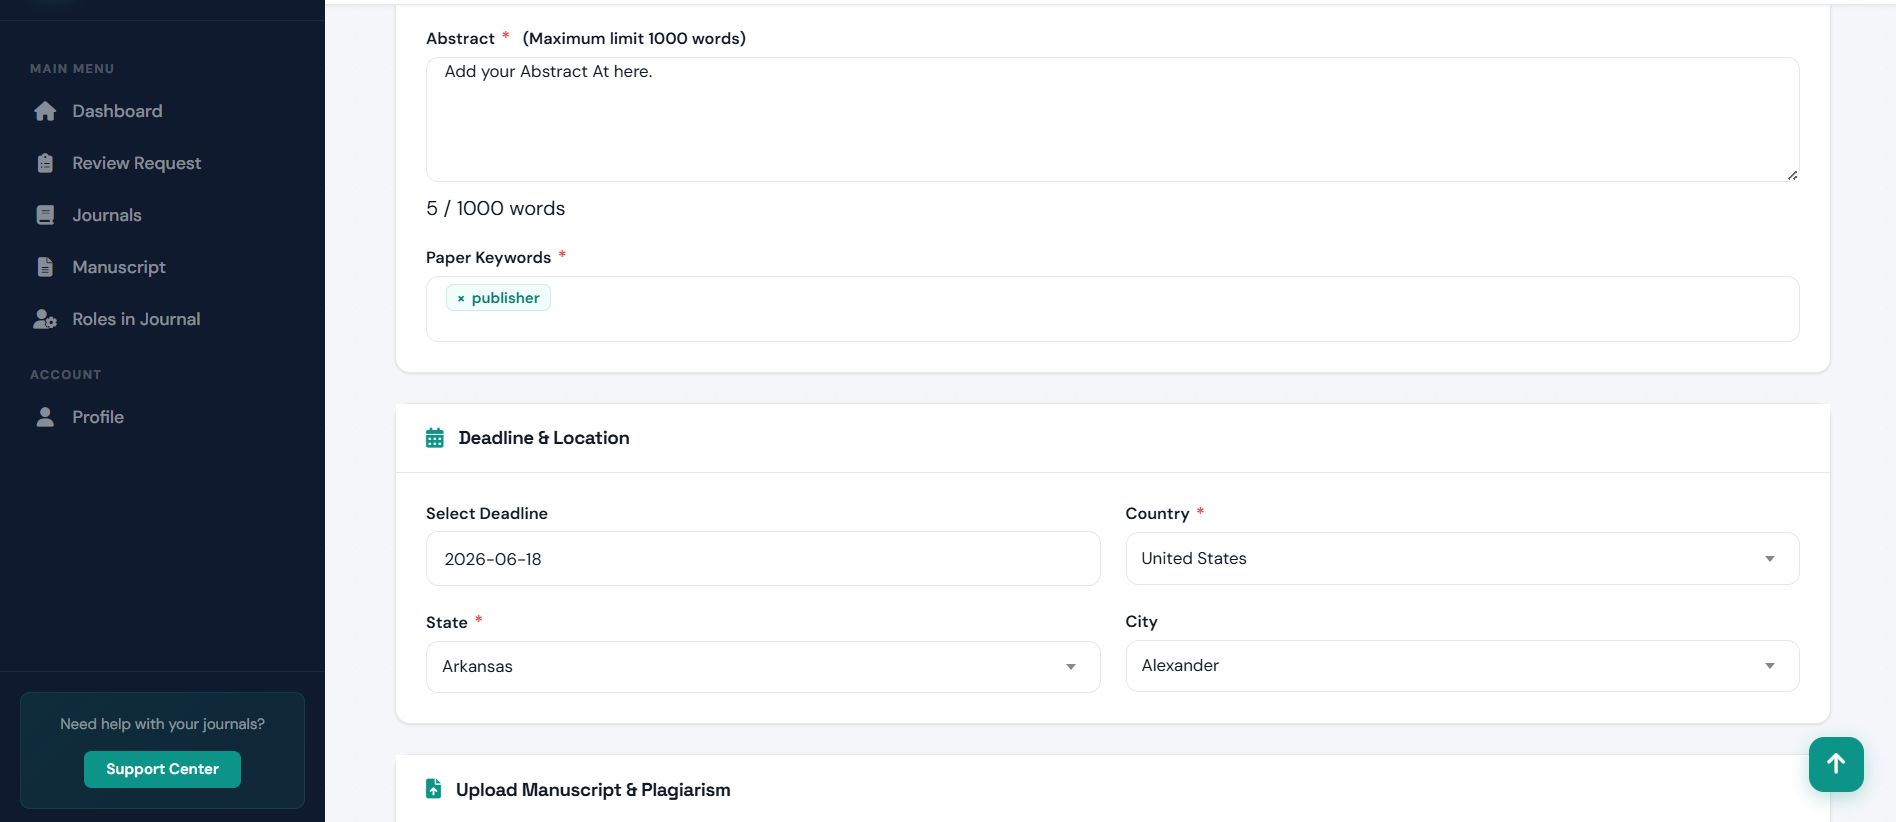Click the Profile person icon

coord(45,417)
